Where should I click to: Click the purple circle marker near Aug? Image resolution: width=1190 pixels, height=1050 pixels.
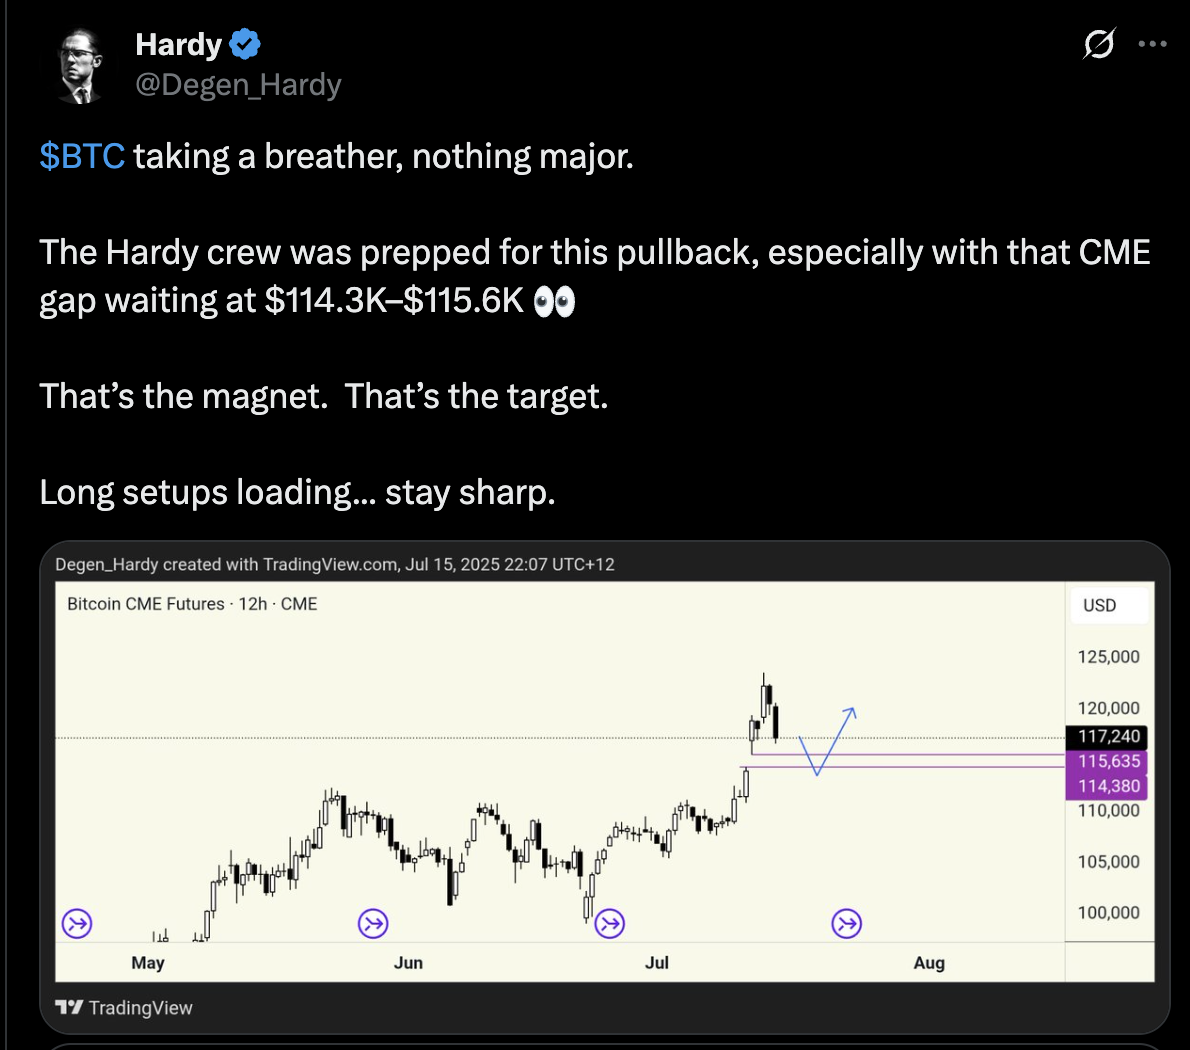pyautogui.click(x=846, y=923)
